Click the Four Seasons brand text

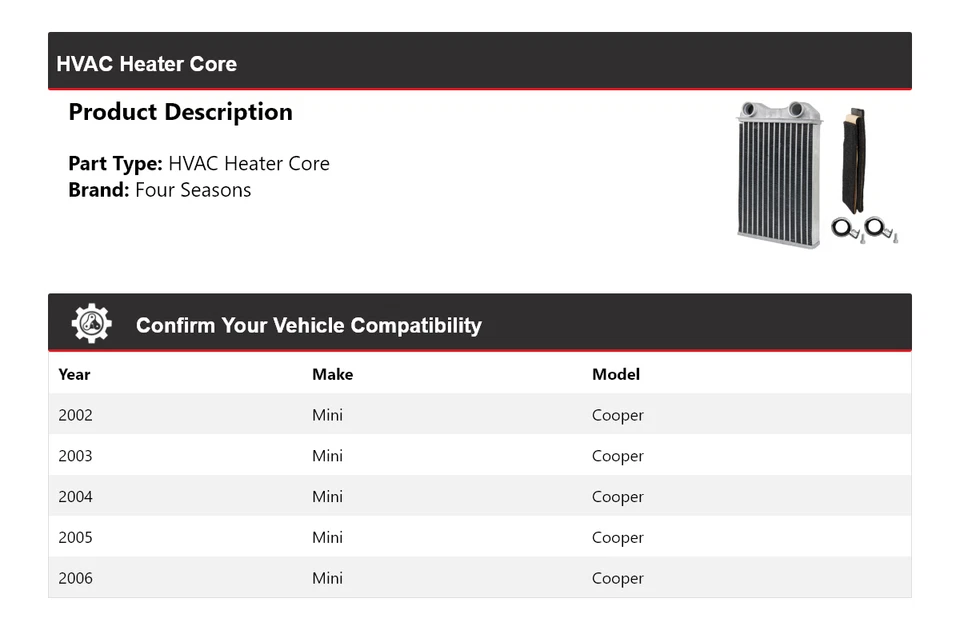click(x=193, y=190)
